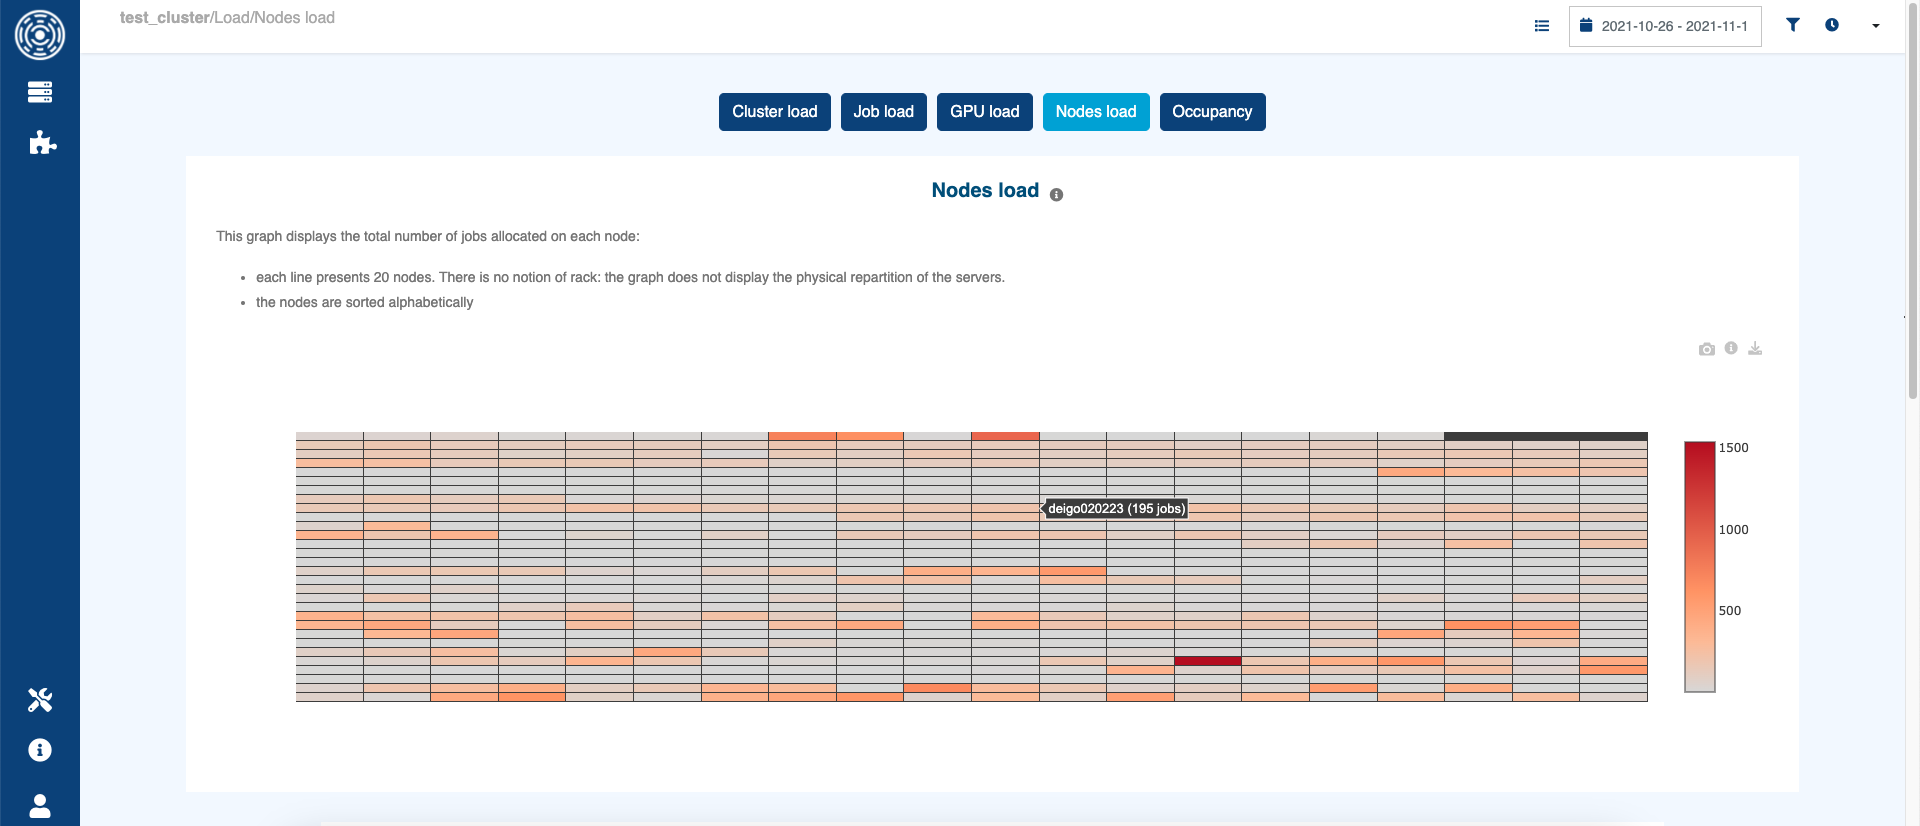Click the filter funnel icon
The width and height of the screenshot is (1920, 826).
[1793, 25]
